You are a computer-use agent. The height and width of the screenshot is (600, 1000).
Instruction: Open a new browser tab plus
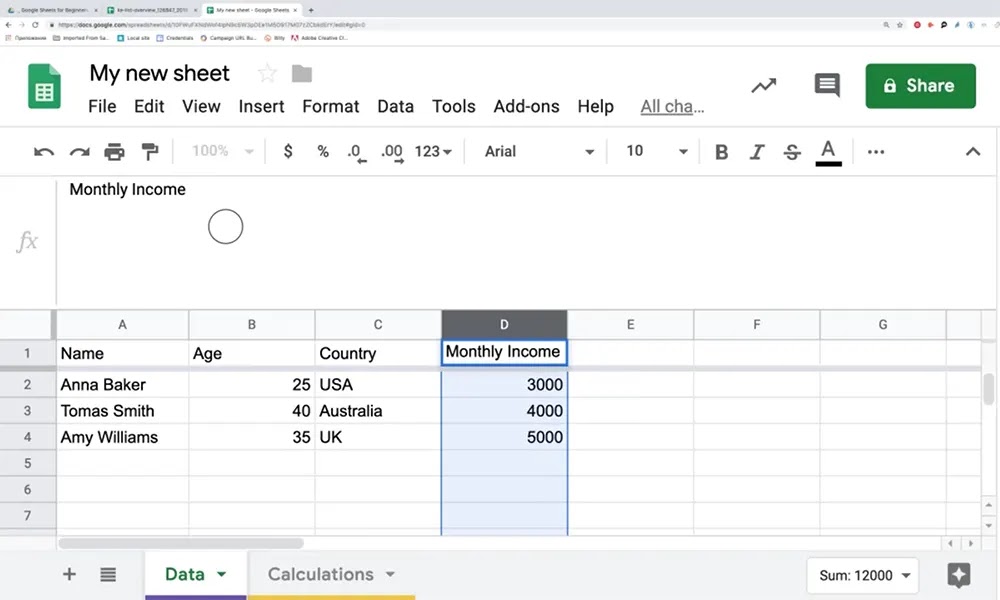click(x=311, y=10)
